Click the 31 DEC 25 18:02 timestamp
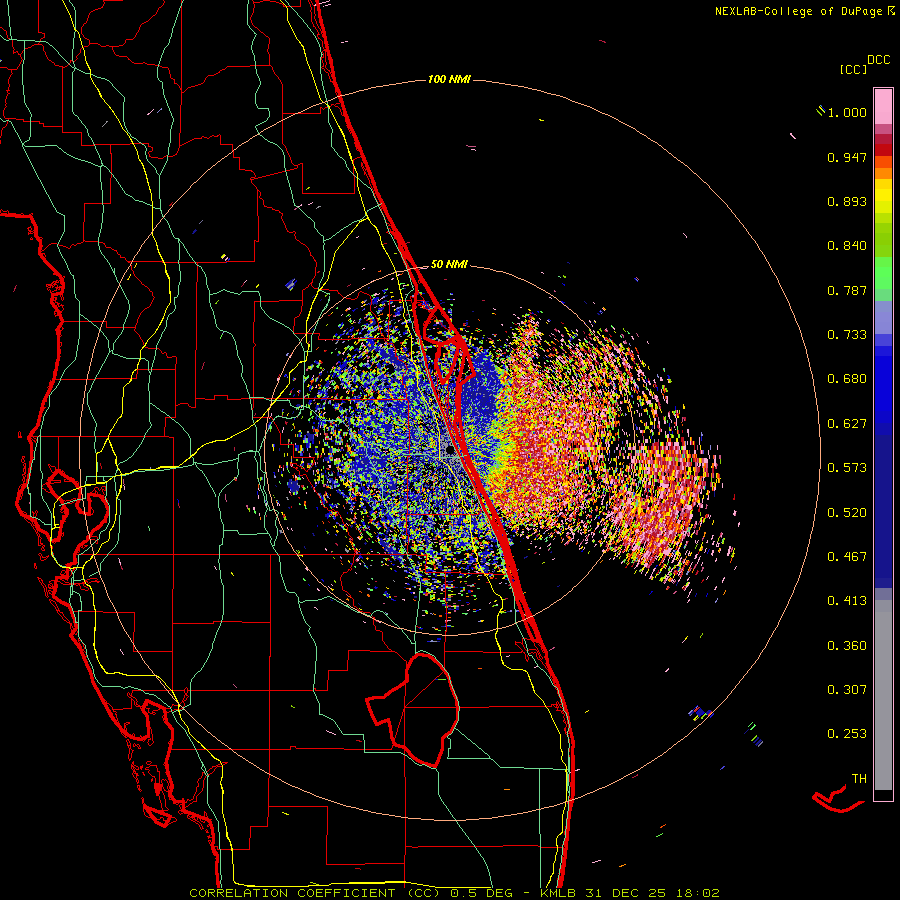The height and width of the screenshot is (900, 900). coord(653,893)
